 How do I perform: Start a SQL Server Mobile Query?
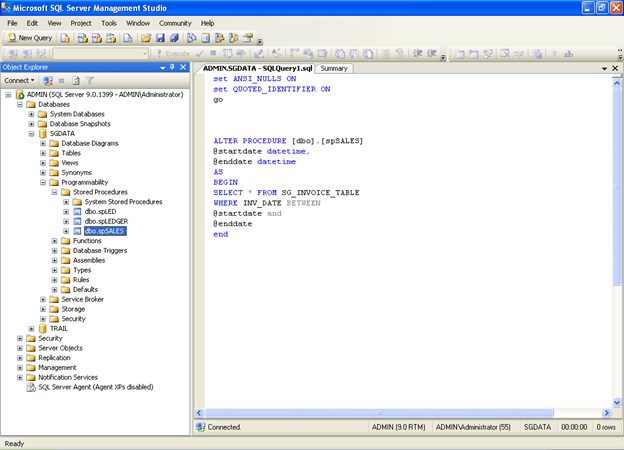click(x=127, y=38)
